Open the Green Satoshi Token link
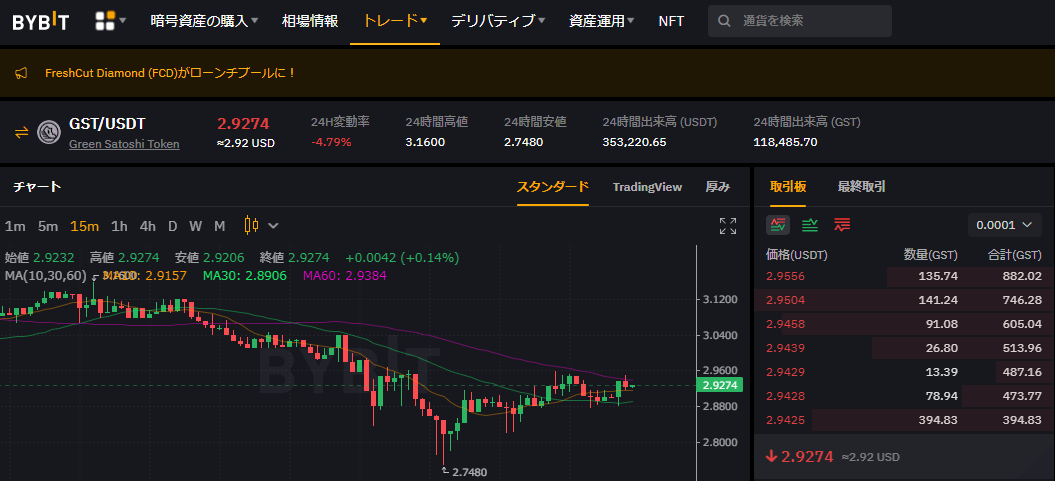 tap(124, 144)
